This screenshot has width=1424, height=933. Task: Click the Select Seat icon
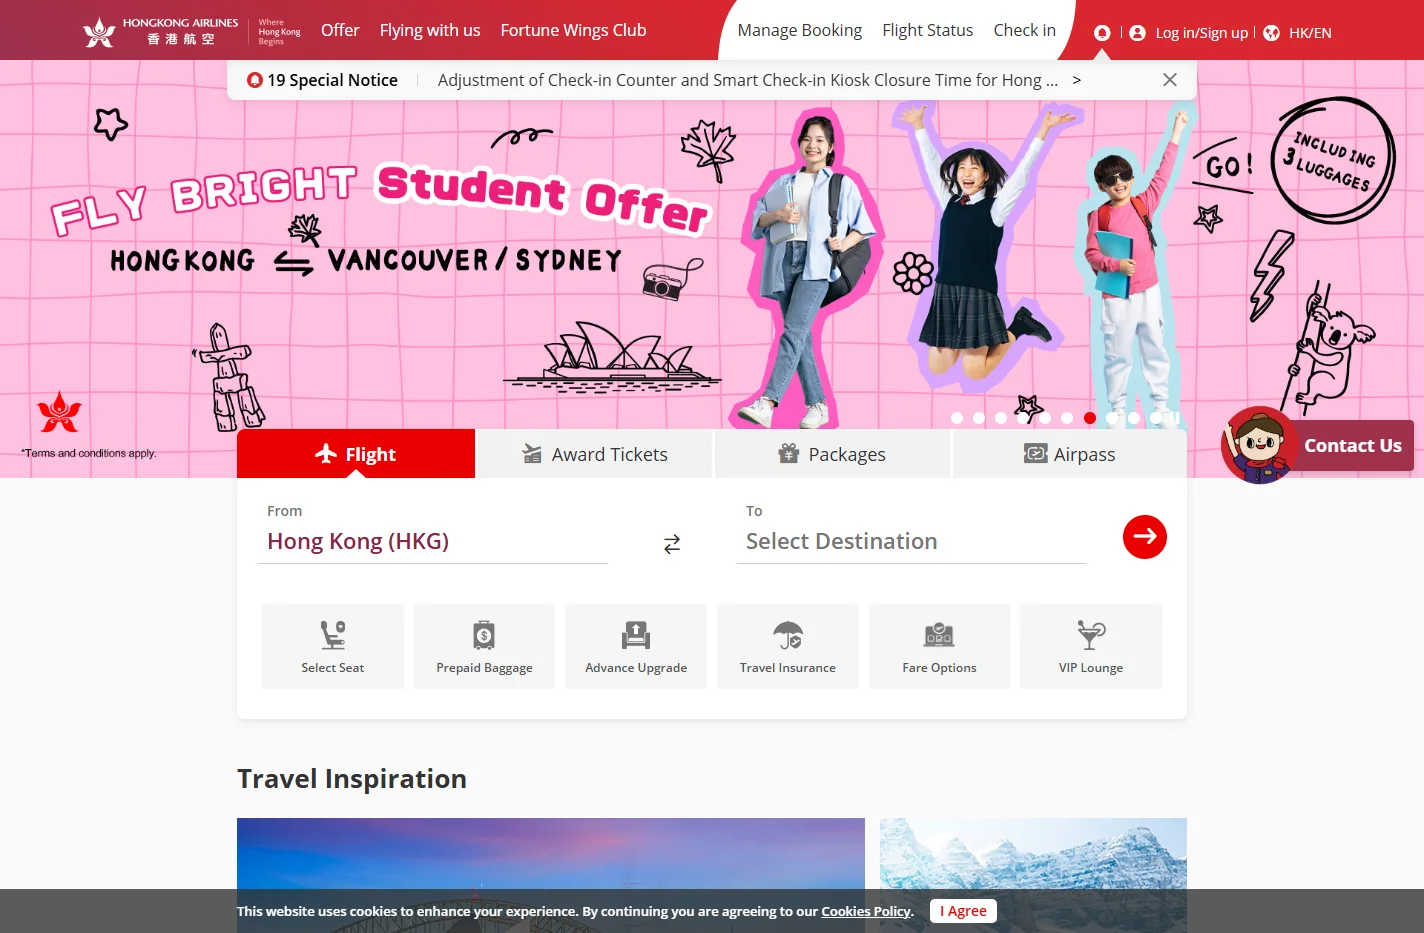coord(333,635)
